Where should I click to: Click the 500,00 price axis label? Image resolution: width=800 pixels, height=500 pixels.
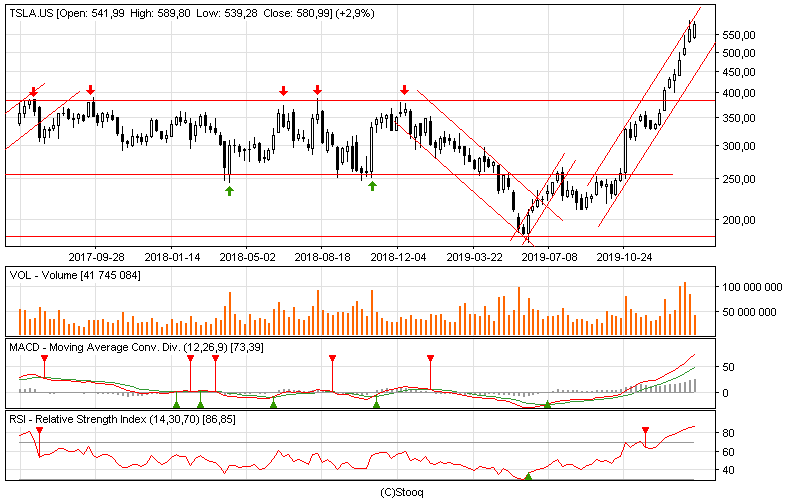(x=739, y=53)
